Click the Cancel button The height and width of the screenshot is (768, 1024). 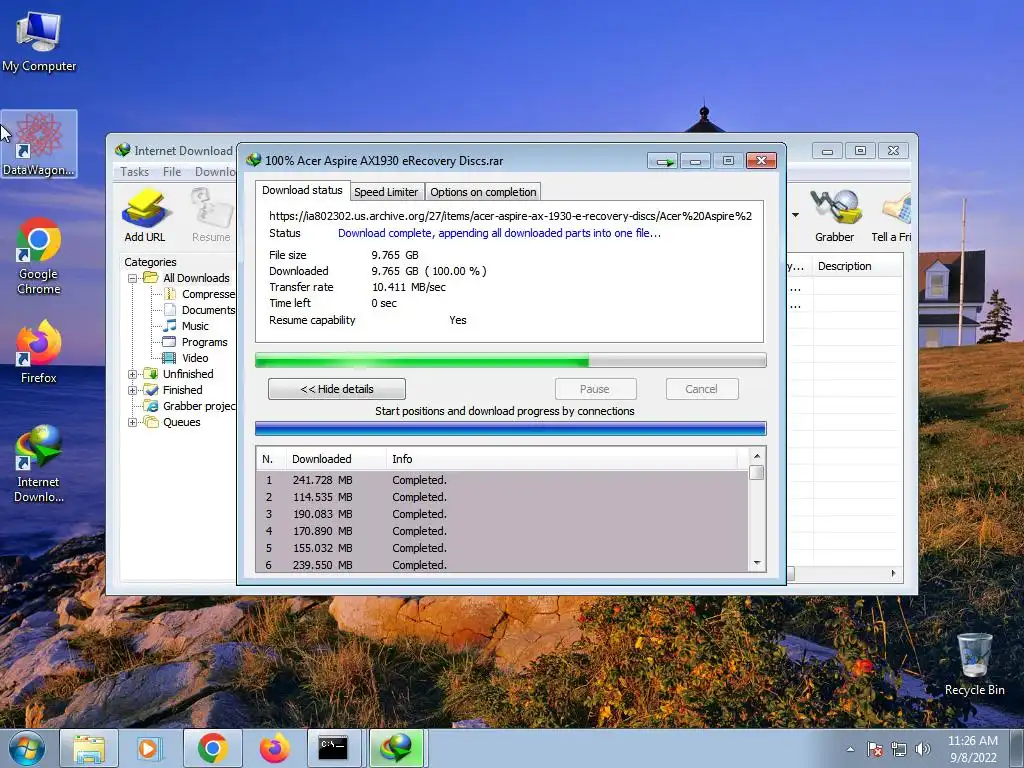tap(701, 389)
